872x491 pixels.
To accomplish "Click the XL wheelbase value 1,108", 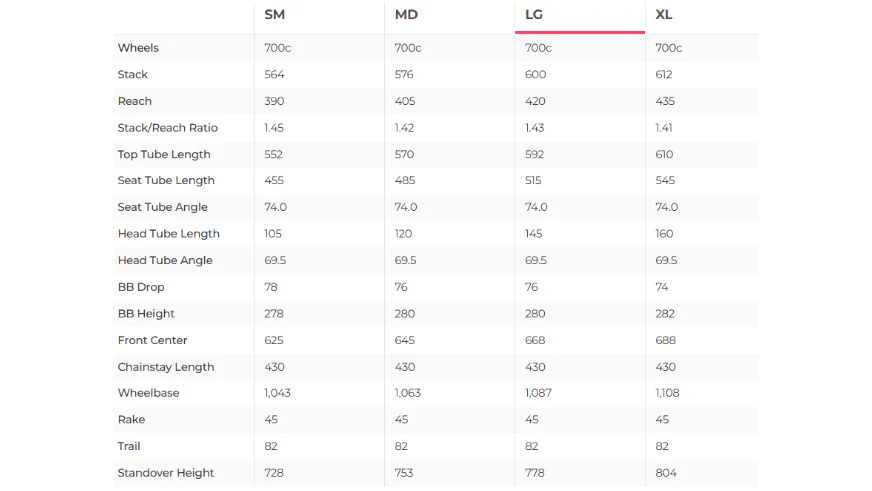I will tap(667, 393).
